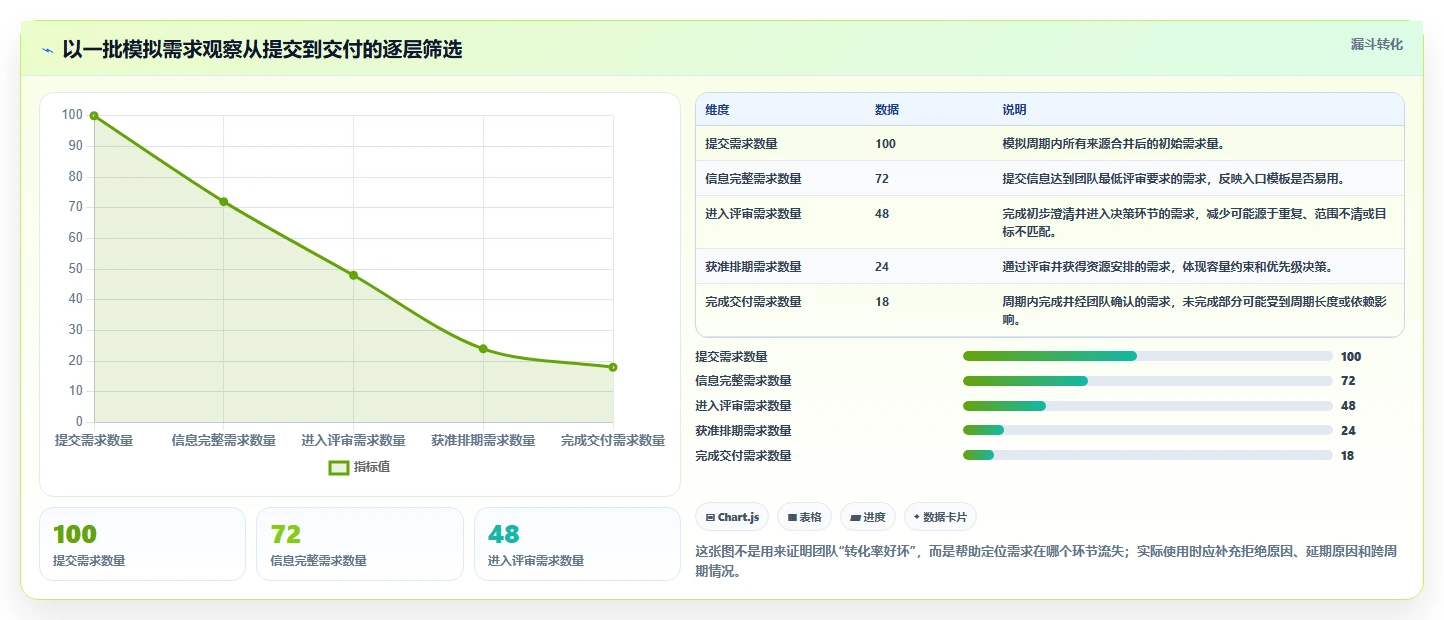Select the Chart.js tag chip
Image resolution: width=1444 pixels, height=620 pixels.
[732, 517]
